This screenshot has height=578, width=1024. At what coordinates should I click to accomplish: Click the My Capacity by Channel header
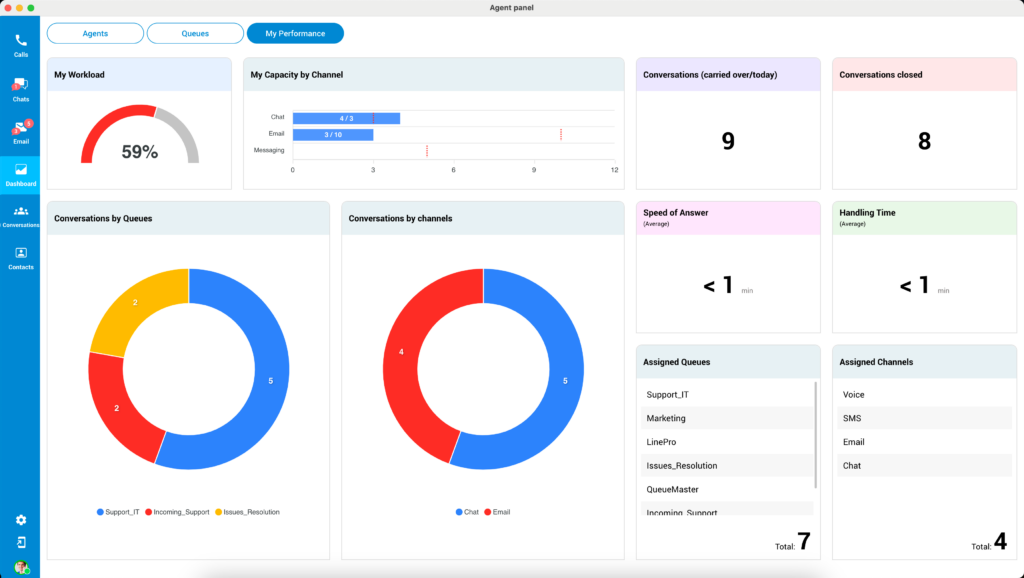pos(434,74)
